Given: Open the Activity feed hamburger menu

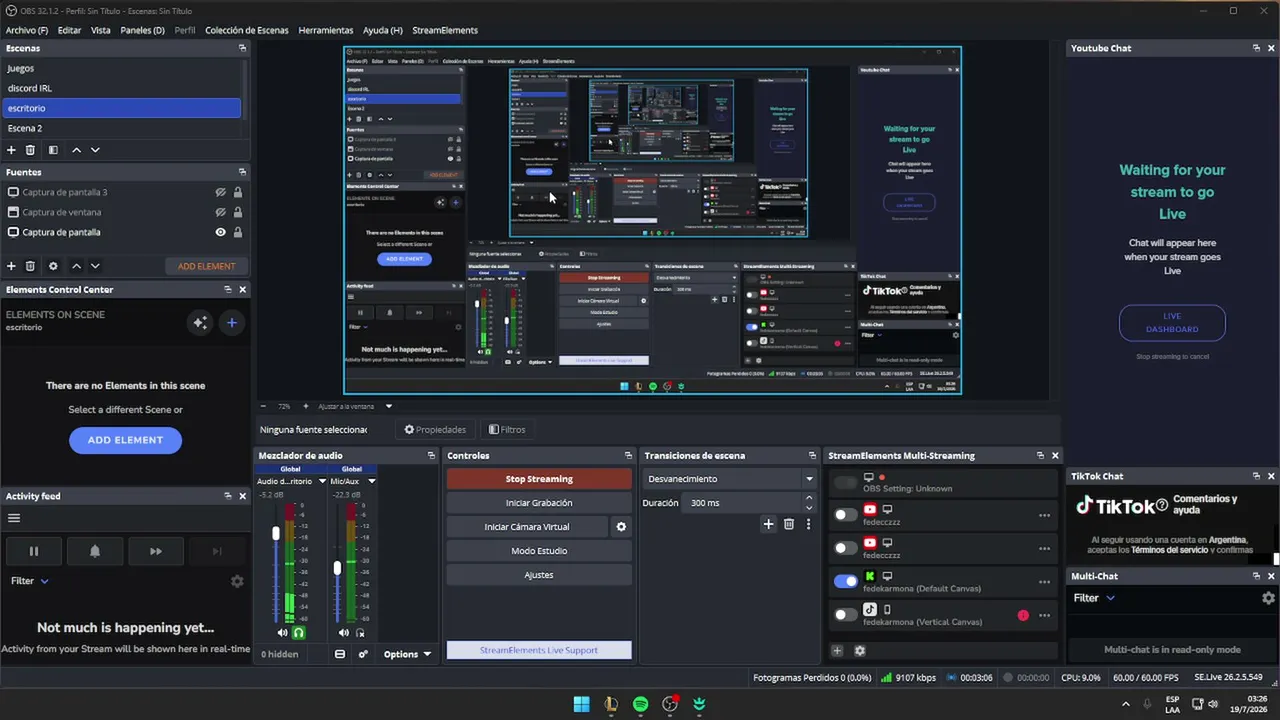Looking at the screenshot, I should (14, 518).
